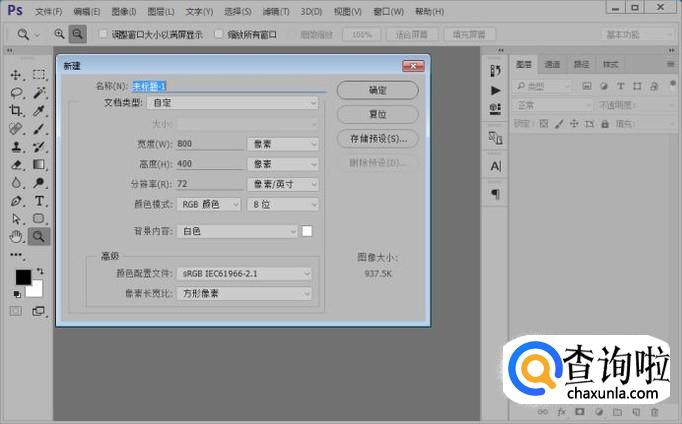Select the Blur tool

click(16, 183)
